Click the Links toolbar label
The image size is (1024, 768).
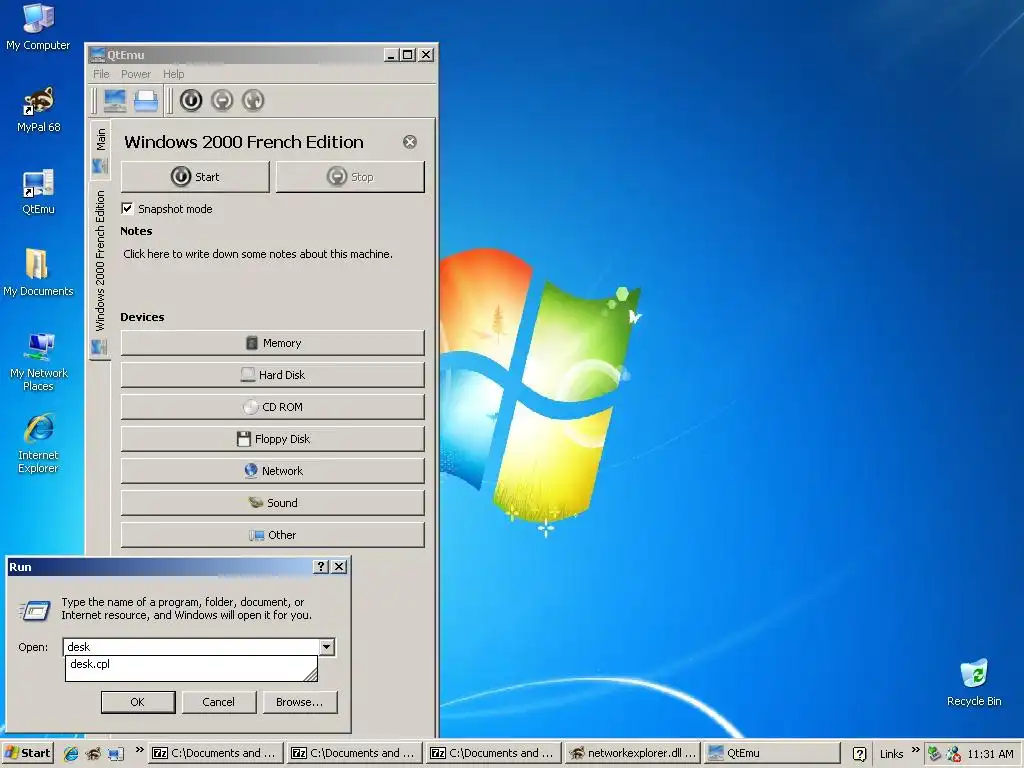(x=891, y=754)
